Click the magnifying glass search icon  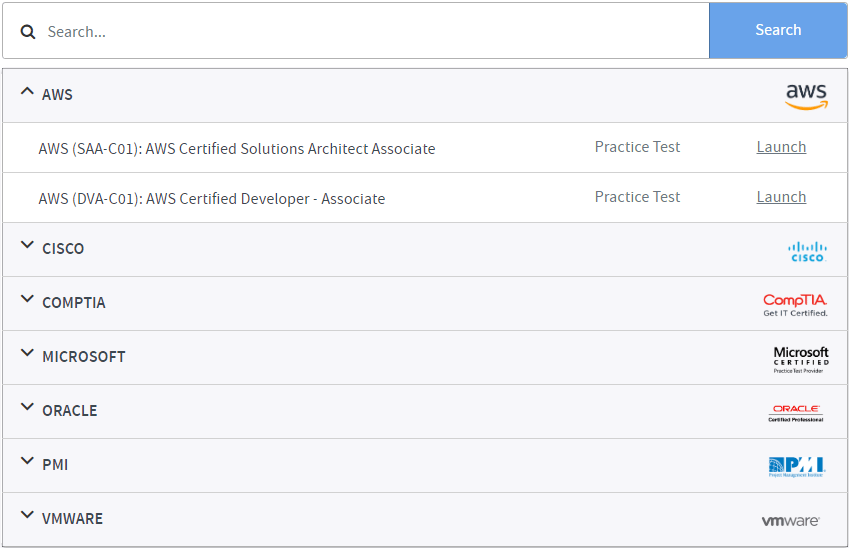coord(28,32)
